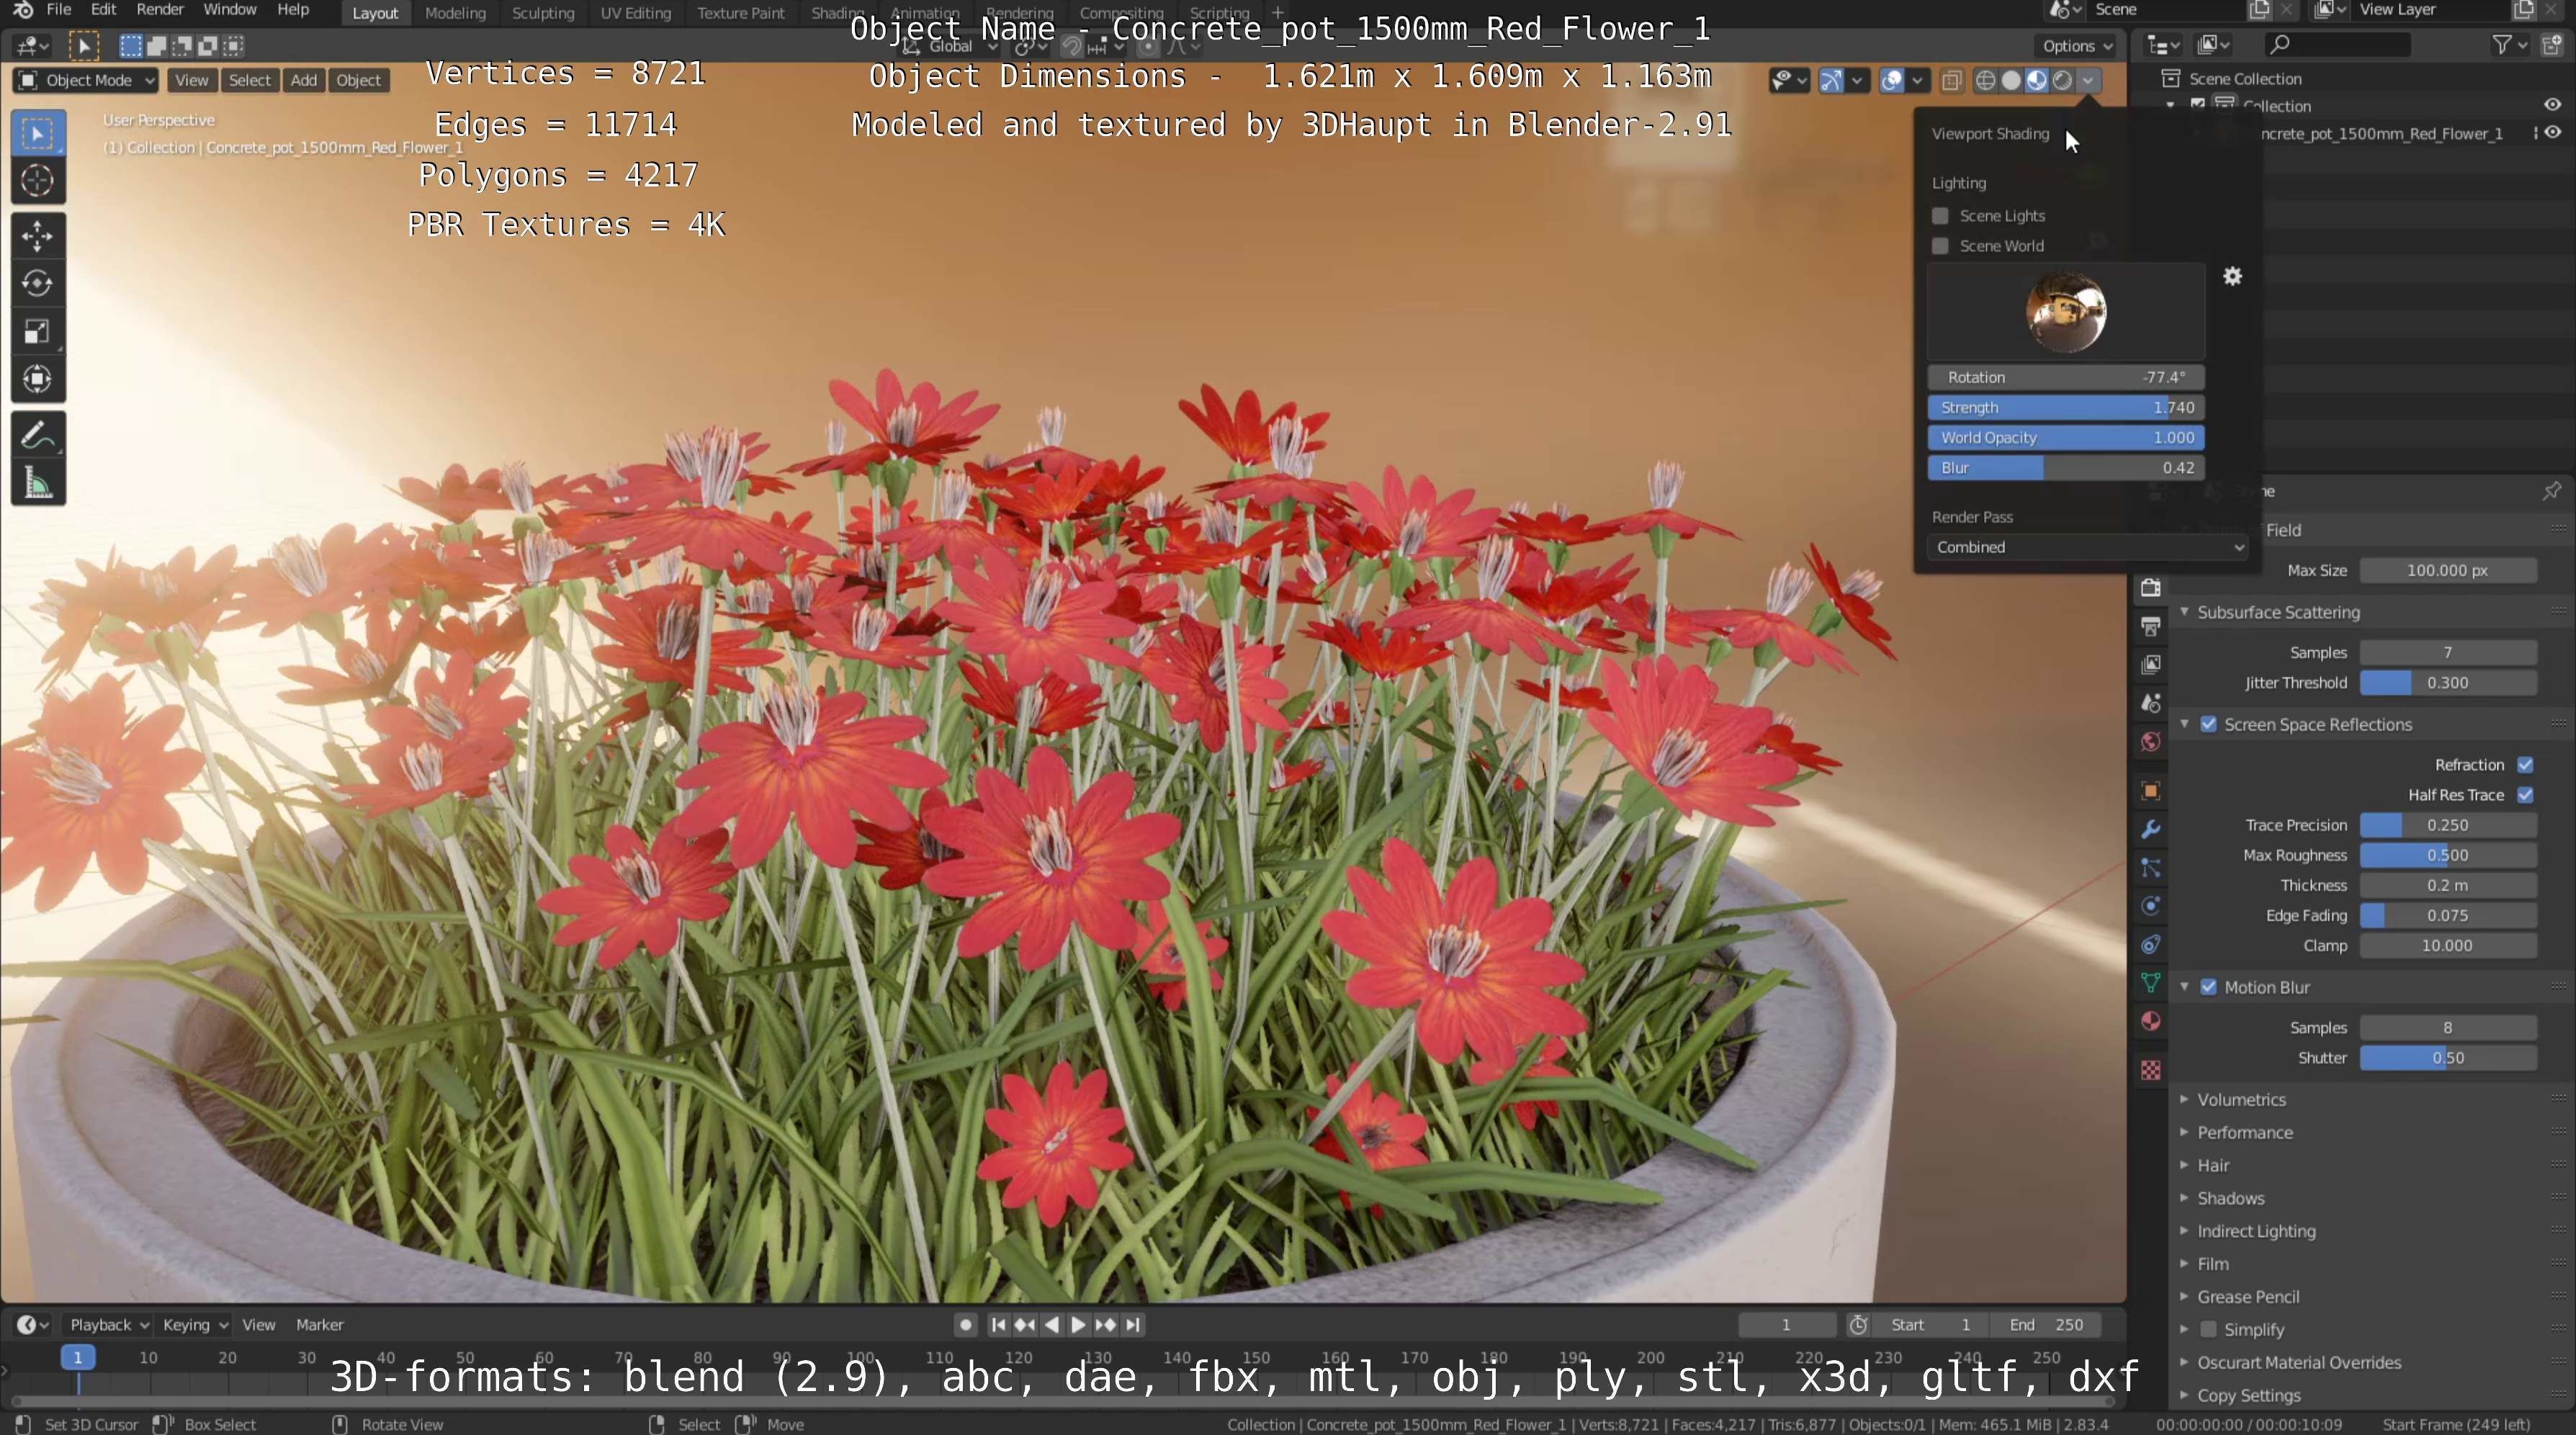Select the Scale tool

point(38,332)
